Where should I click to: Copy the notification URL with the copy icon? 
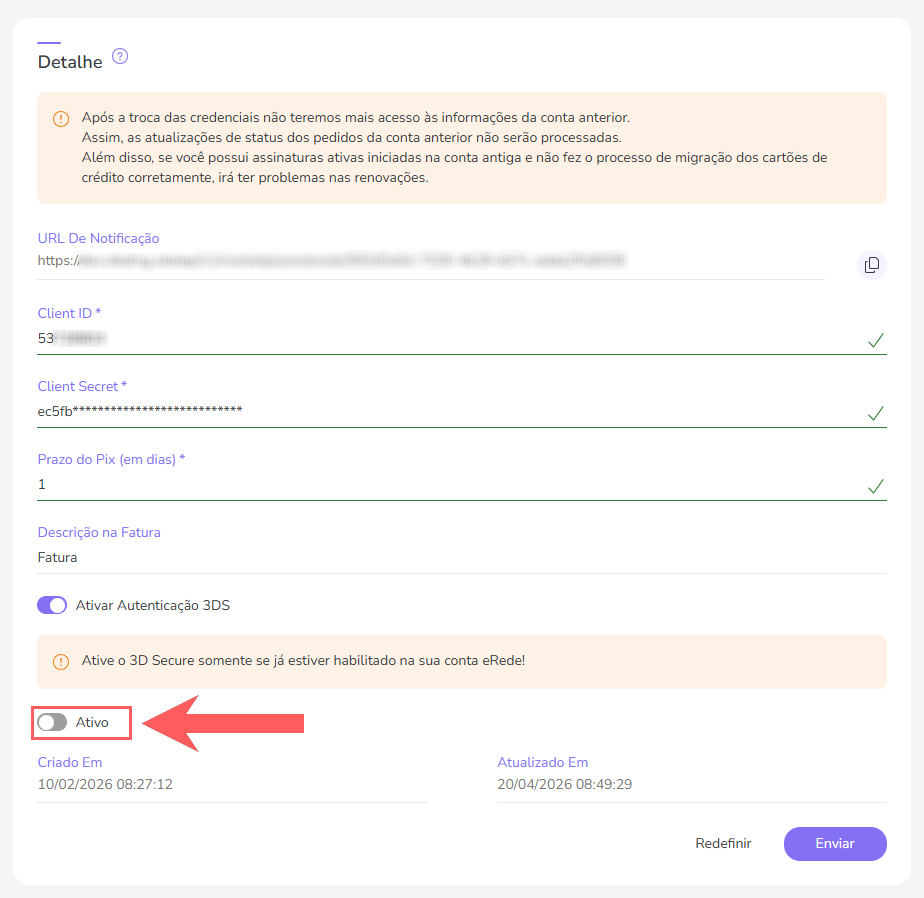(x=872, y=265)
